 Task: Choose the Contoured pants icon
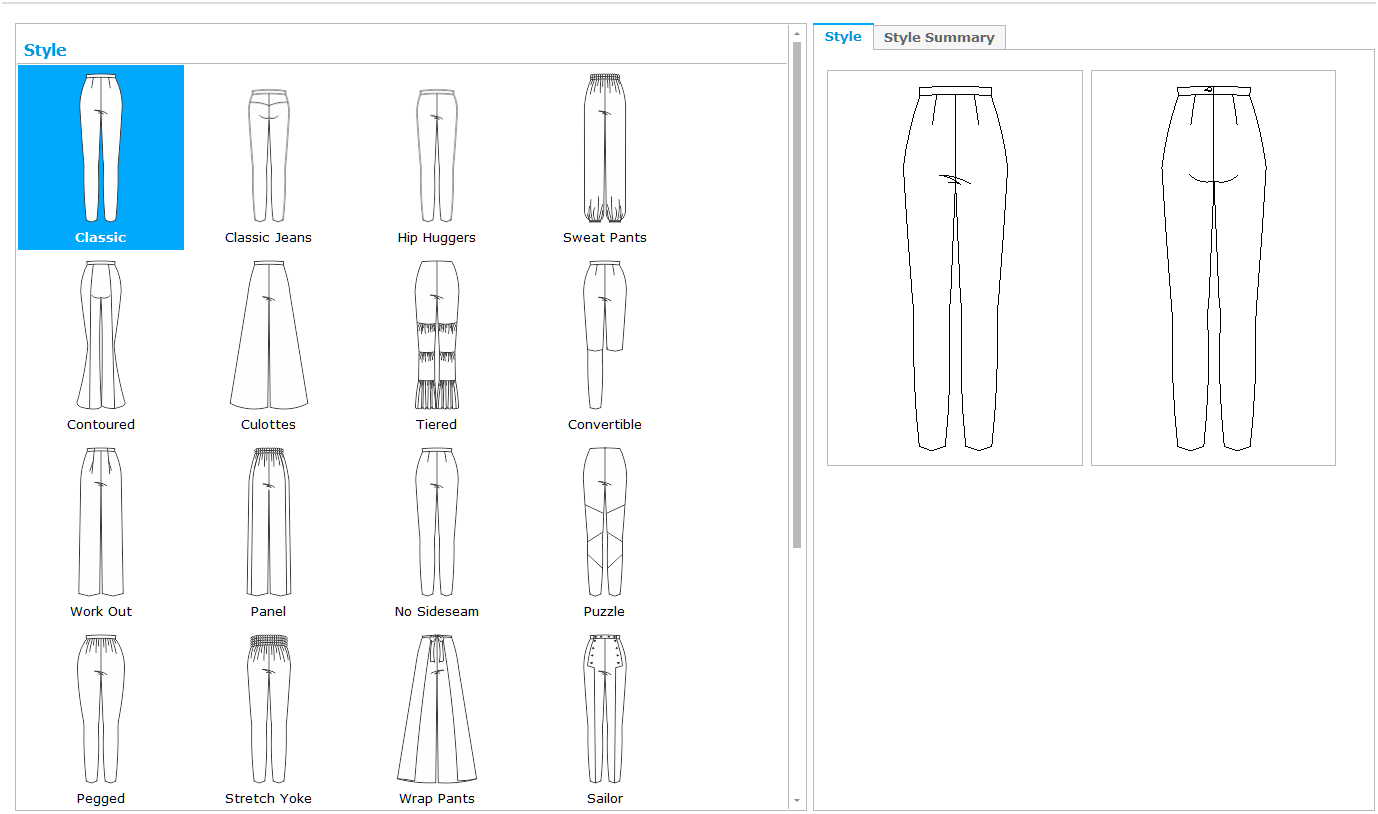(101, 334)
